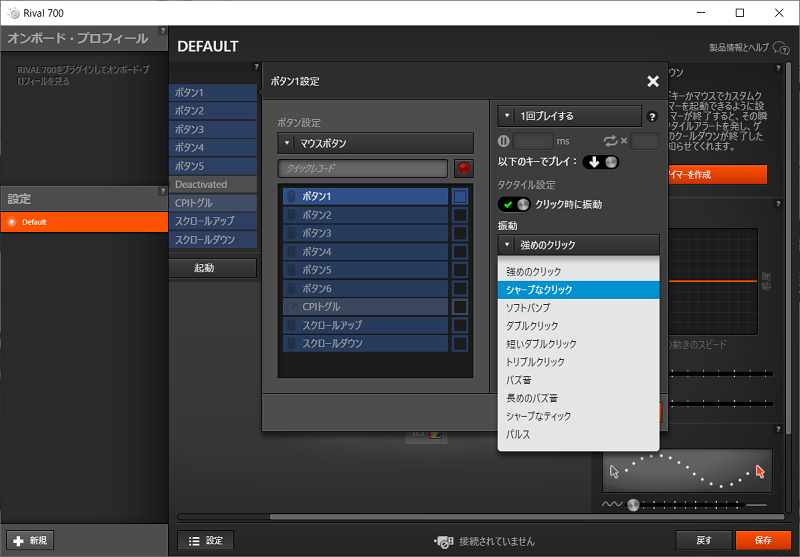Collapse the 強めのクリック vibration dropdown
Image resolution: width=800 pixels, height=557 pixels.
[579, 245]
